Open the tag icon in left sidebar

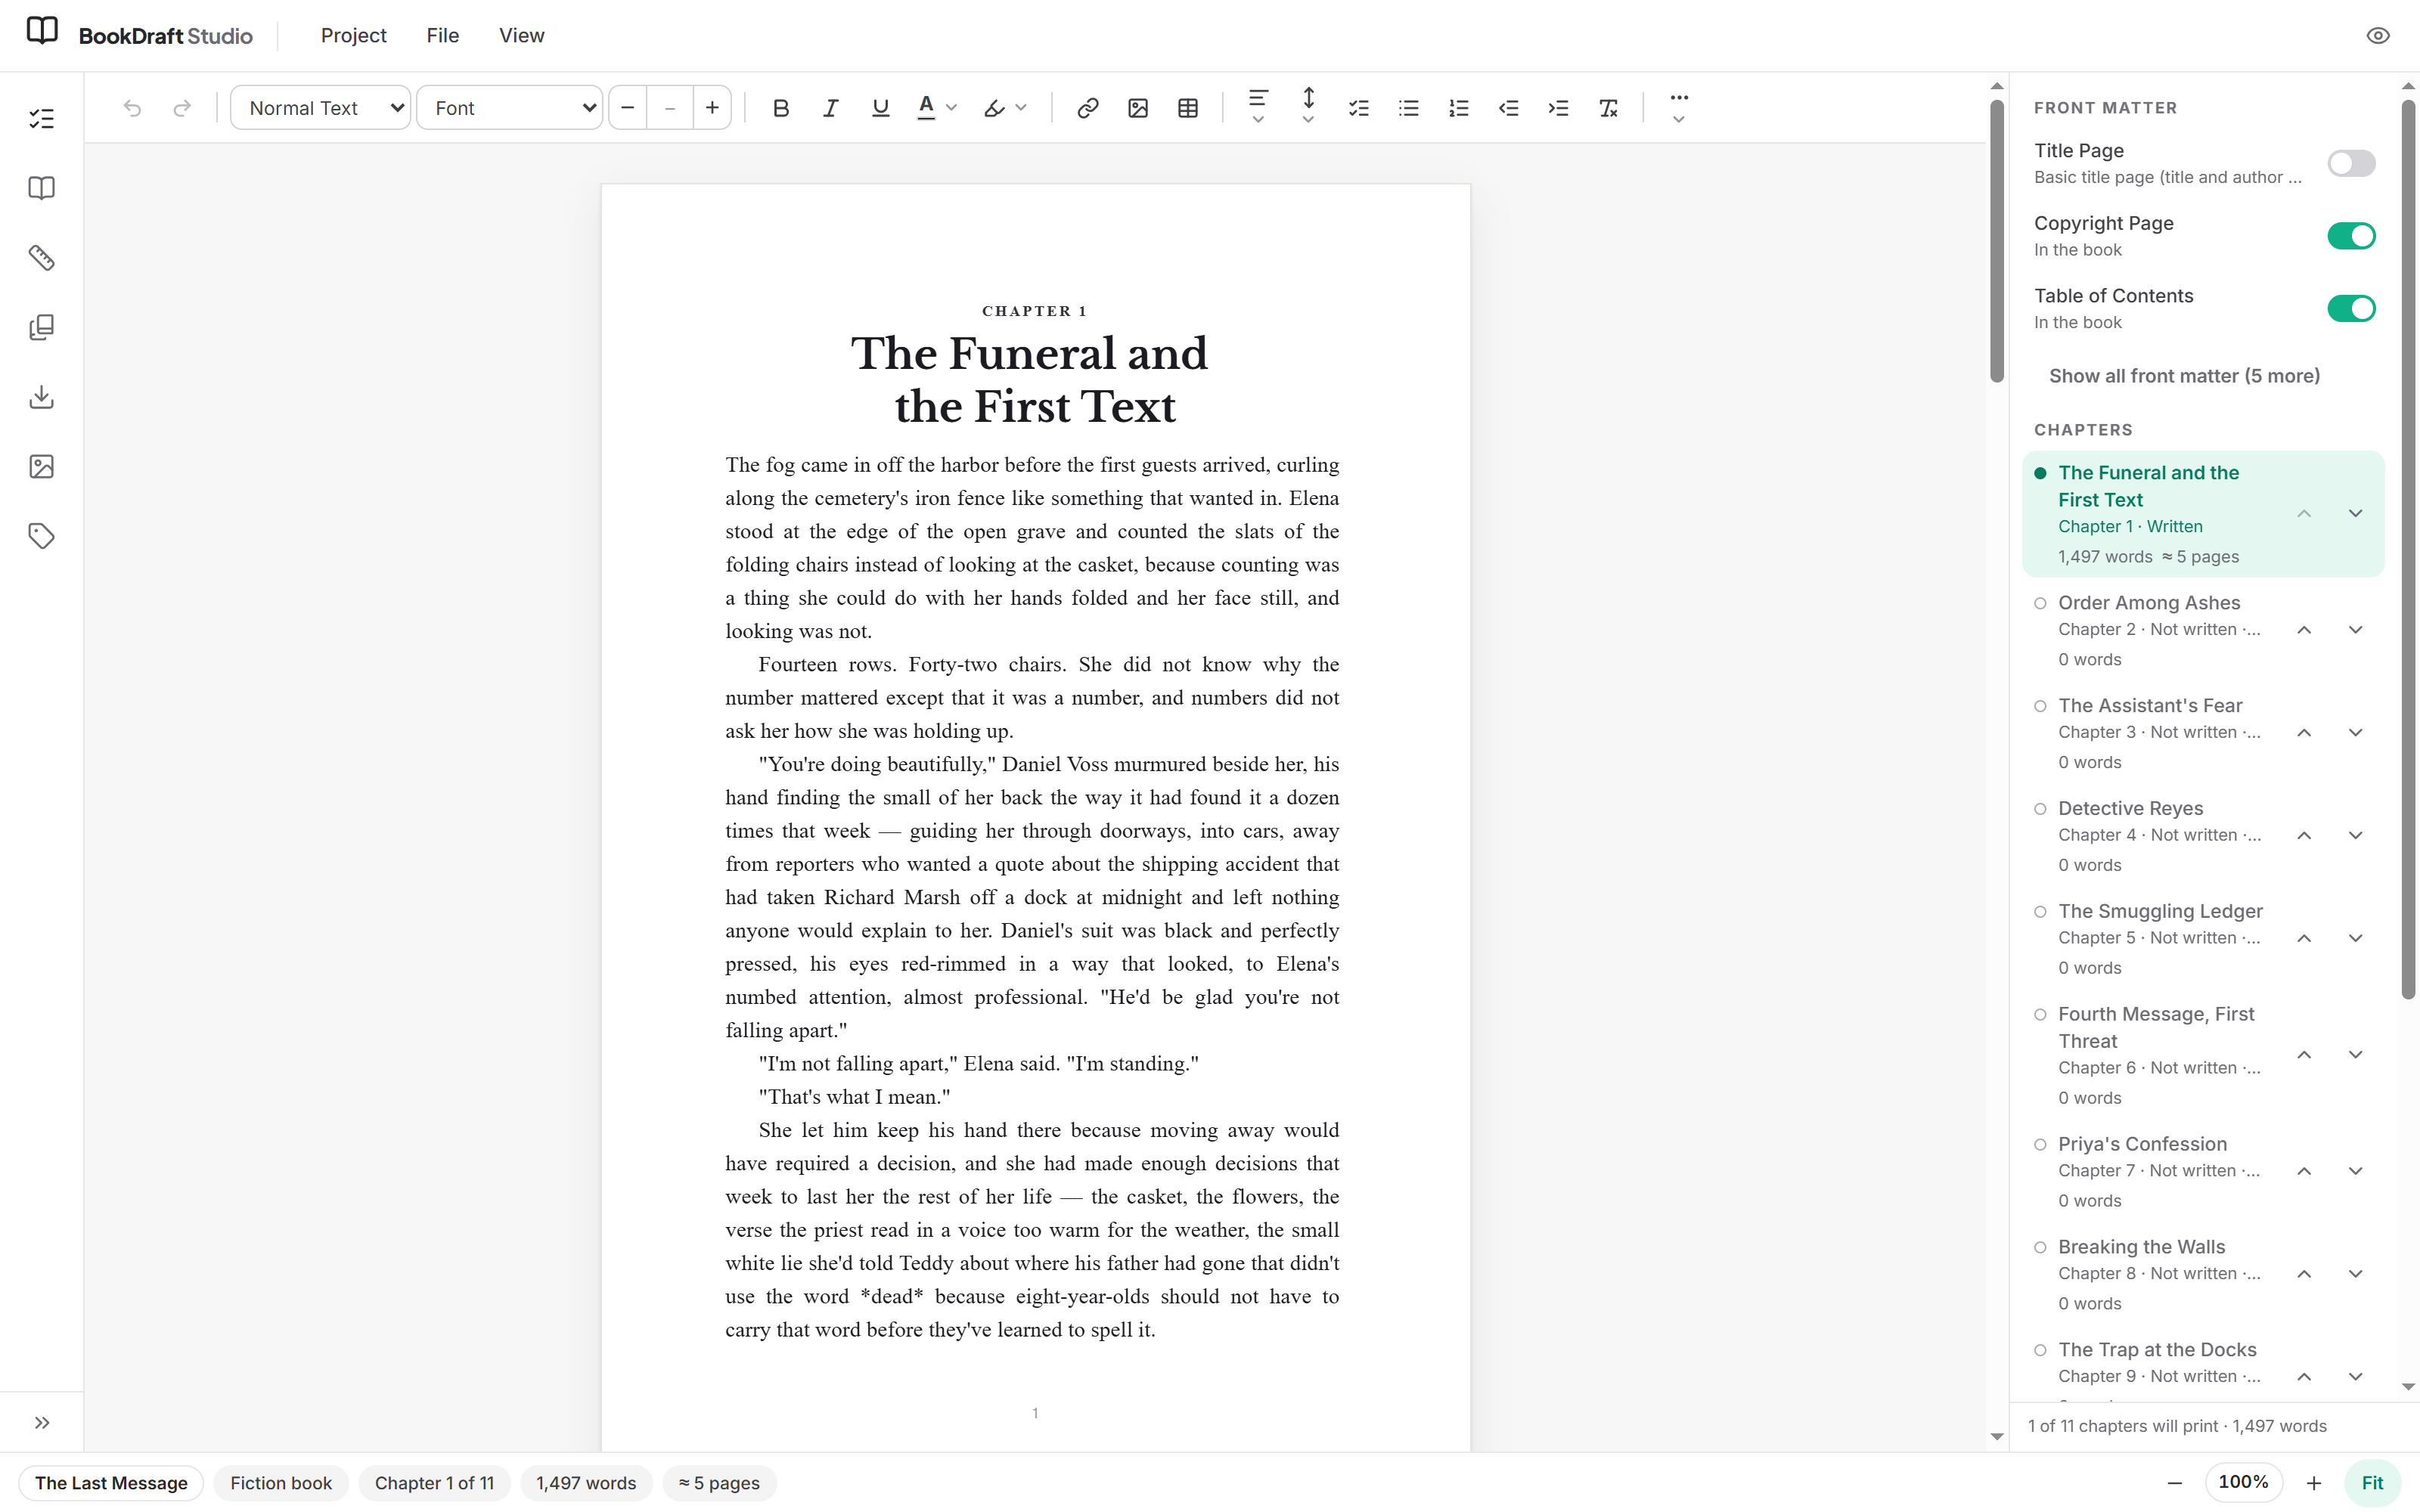[41, 536]
